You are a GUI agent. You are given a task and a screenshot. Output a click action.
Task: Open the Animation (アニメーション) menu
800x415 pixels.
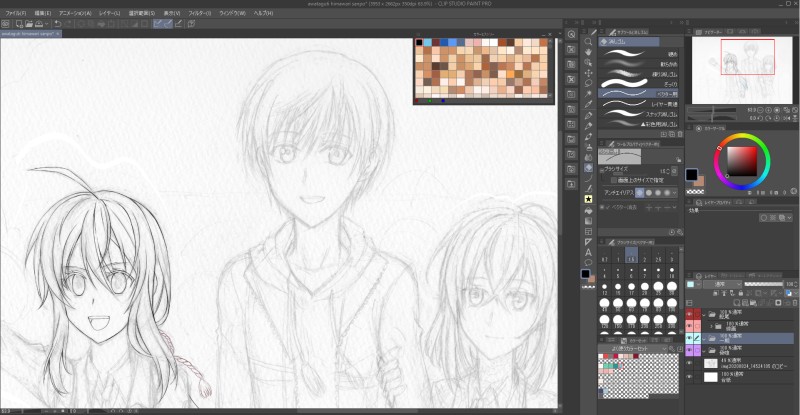(x=75, y=13)
